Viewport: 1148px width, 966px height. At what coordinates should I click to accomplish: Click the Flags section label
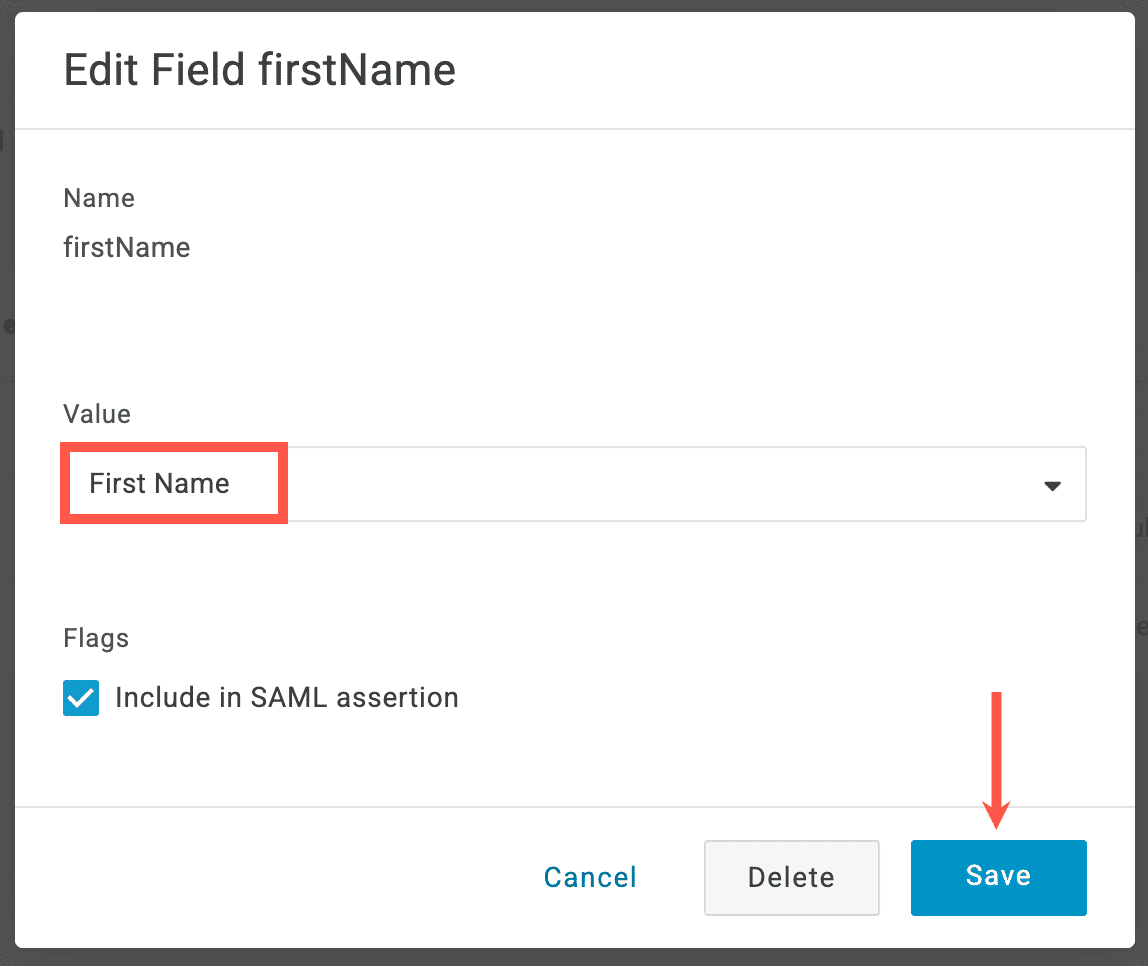tap(95, 638)
